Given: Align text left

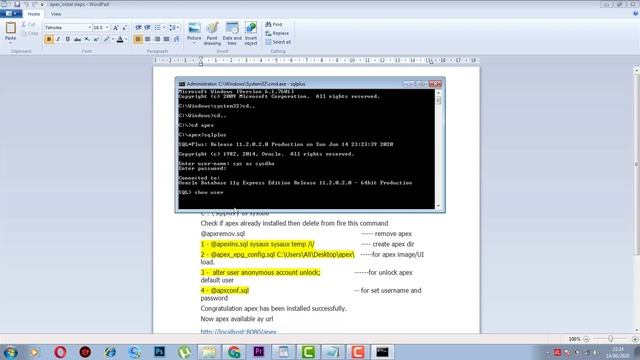Looking at the screenshot, I should [138, 39].
